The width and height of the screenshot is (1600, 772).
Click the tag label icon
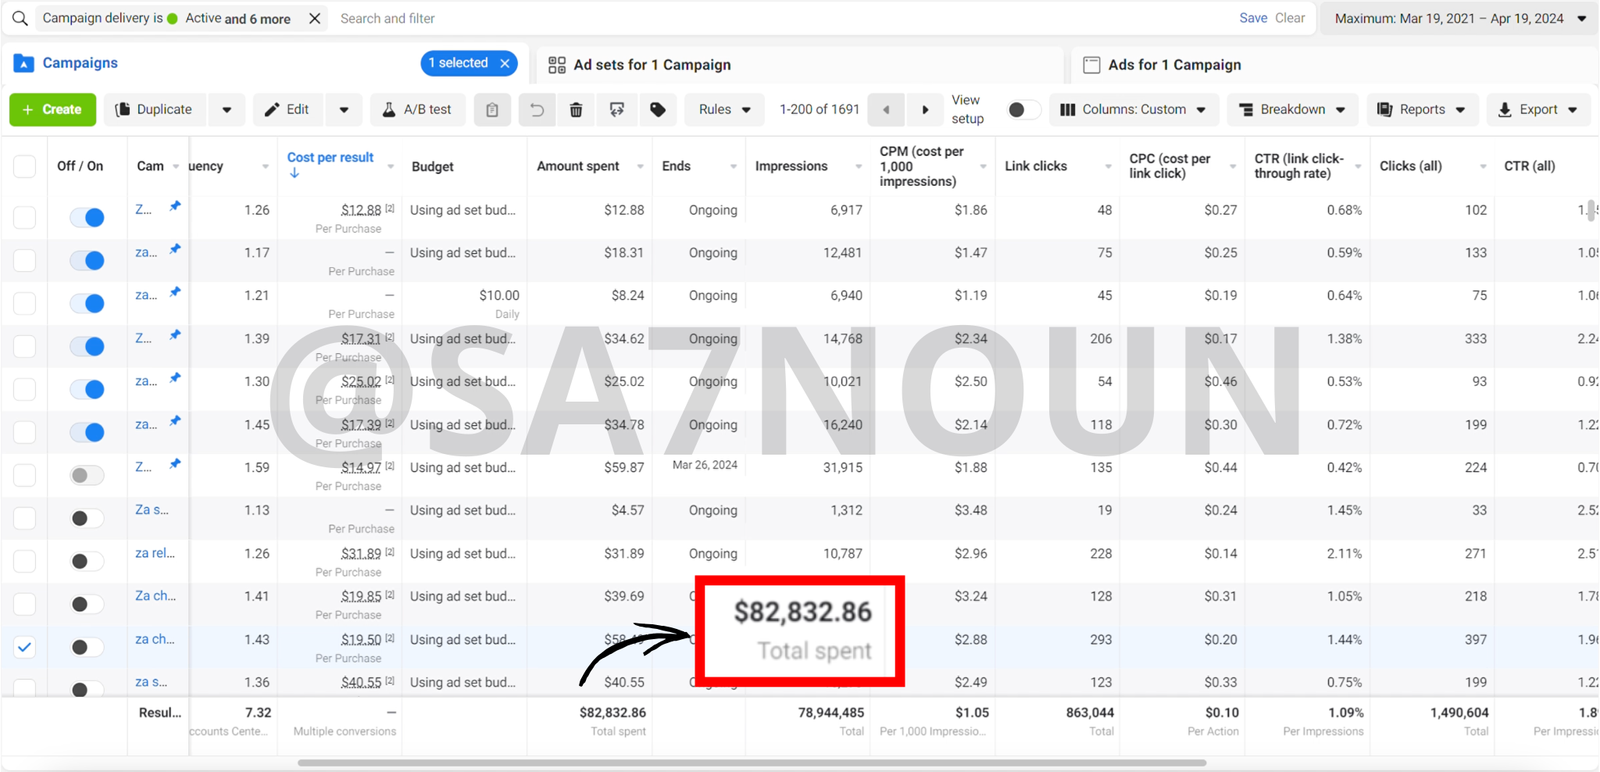click(x=658, y=110)
